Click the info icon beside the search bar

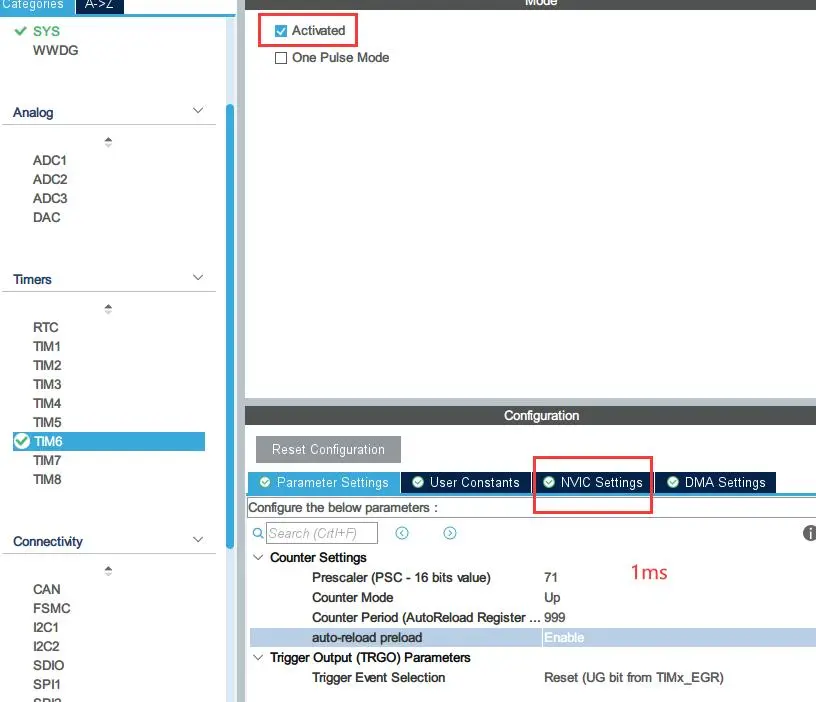(809, 534)
